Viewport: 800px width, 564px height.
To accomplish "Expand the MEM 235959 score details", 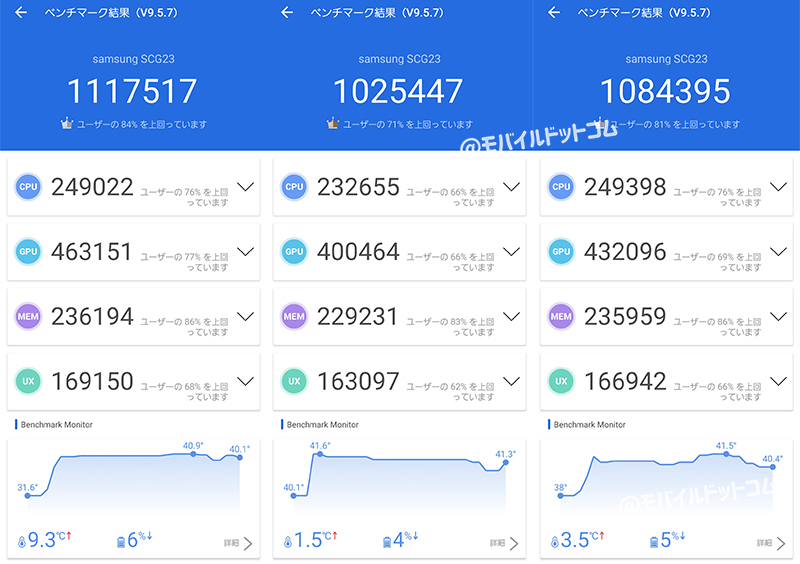I will click(778, 316).
